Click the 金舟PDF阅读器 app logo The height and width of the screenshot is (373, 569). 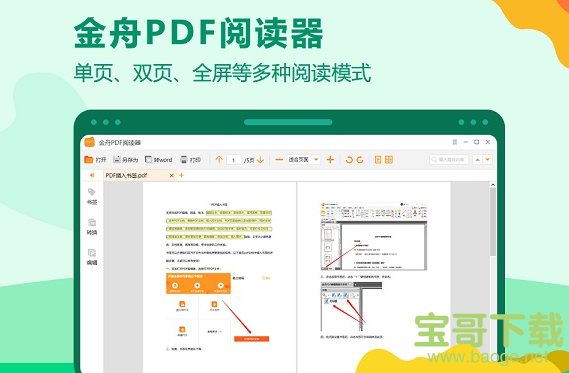point(89,142)
